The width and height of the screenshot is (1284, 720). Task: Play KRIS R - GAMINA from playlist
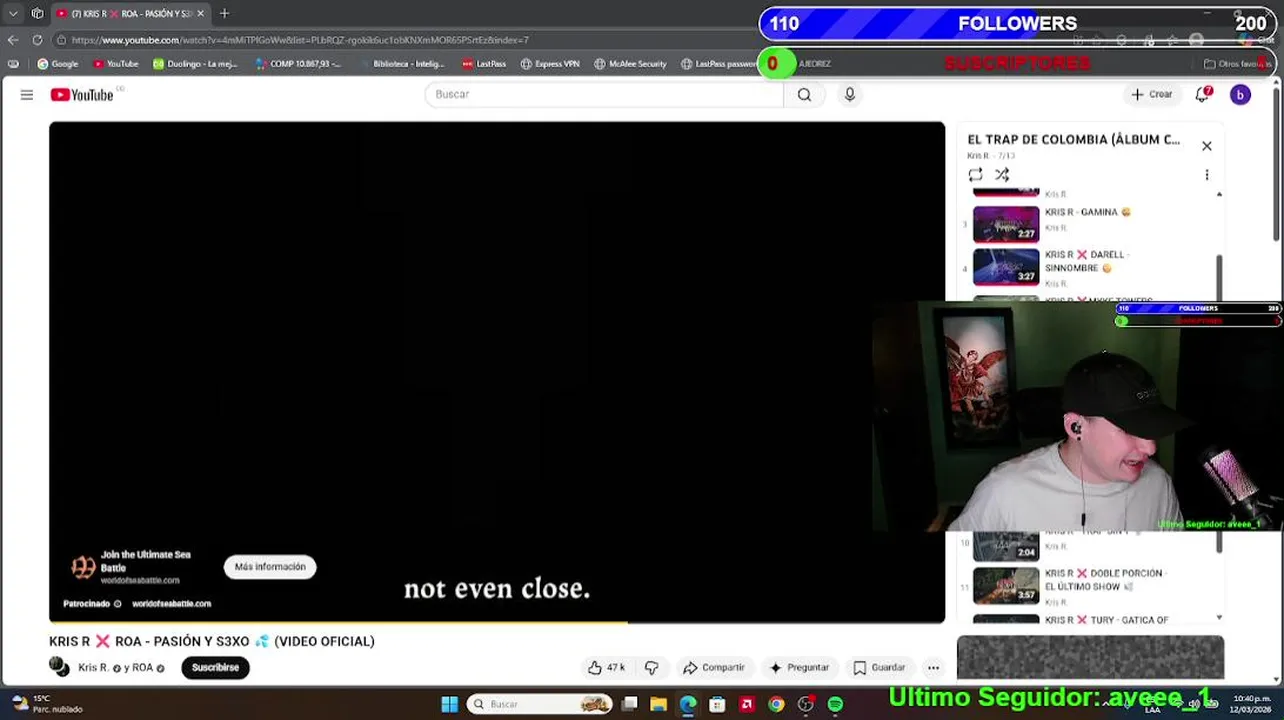1087,212
